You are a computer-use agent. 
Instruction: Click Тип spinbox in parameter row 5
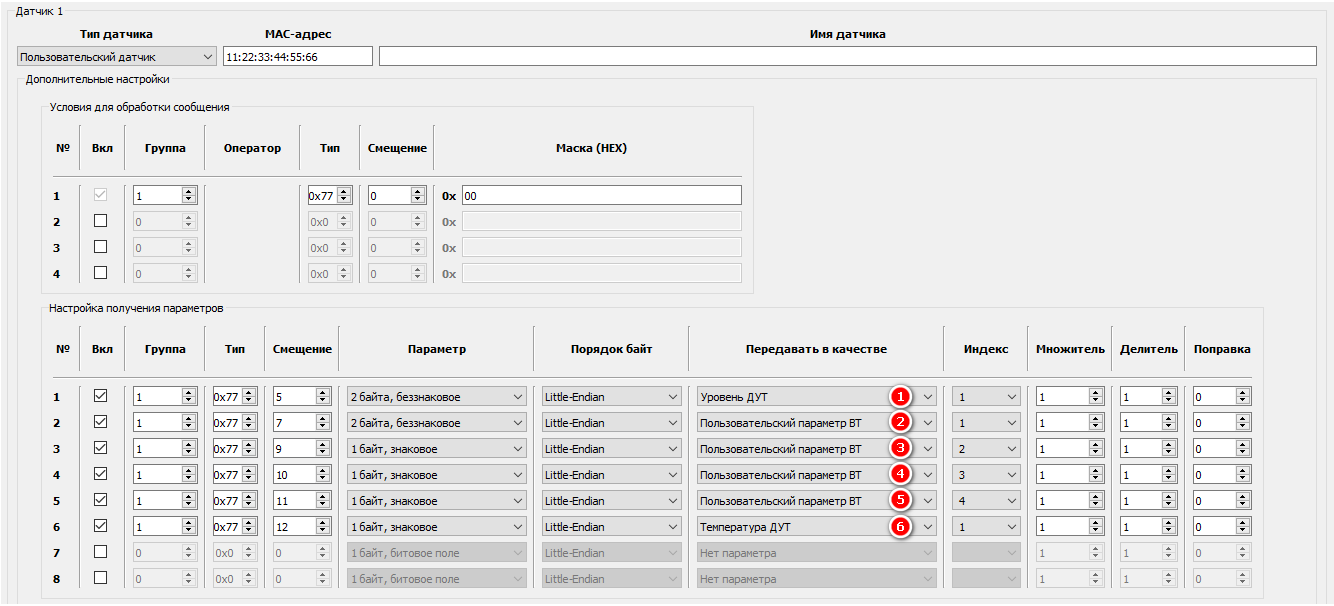coord(234,501)
